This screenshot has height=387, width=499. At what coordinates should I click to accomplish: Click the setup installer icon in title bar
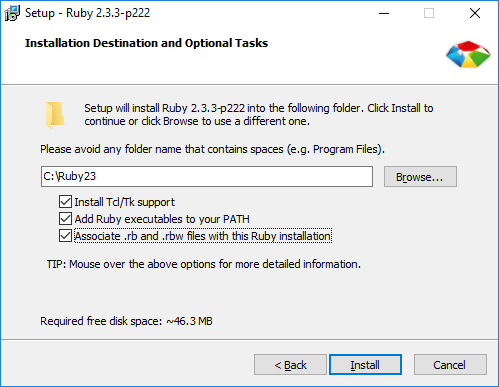12,13
